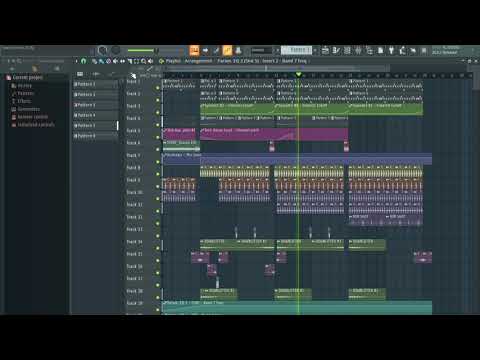Mute Track 18 with its green dot

[158, 298]
